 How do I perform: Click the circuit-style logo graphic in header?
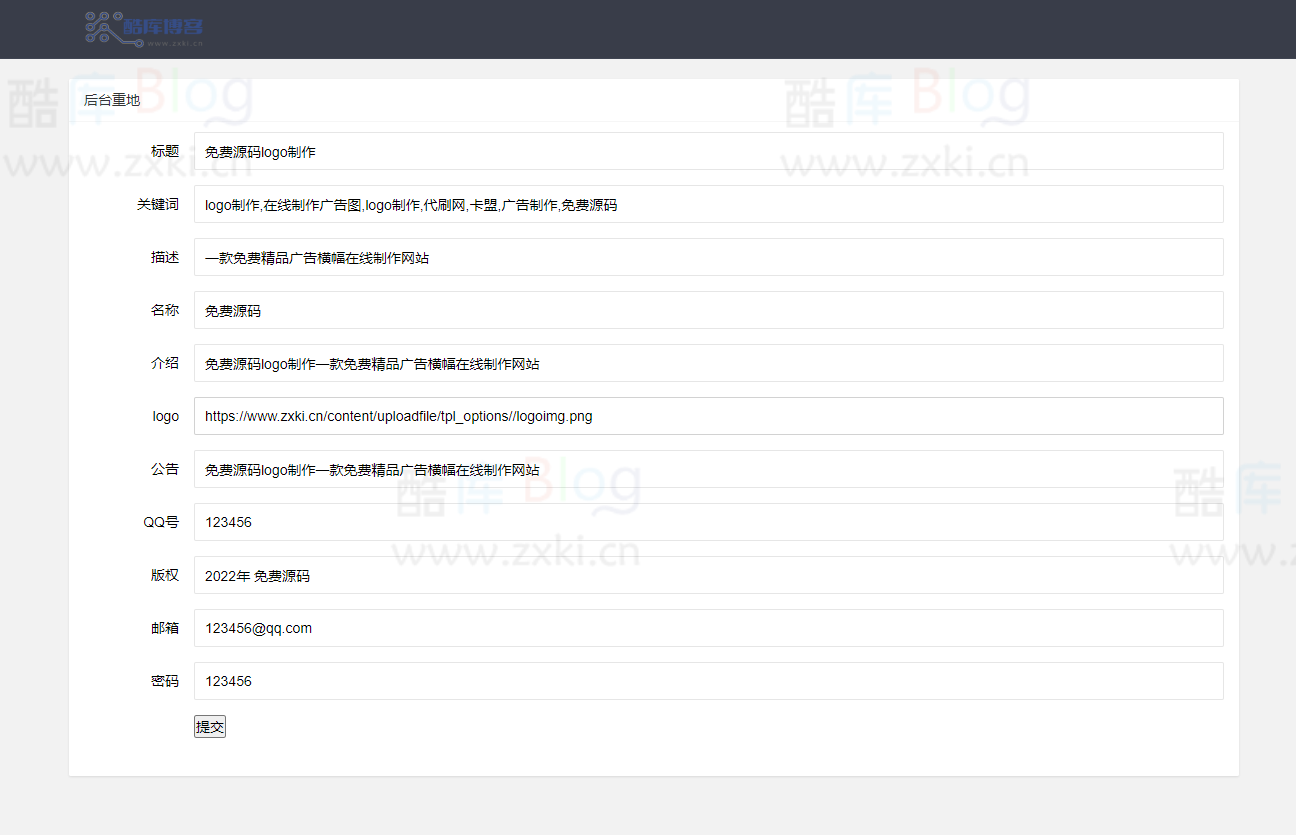pyautogui.click(x=98, y=28)
